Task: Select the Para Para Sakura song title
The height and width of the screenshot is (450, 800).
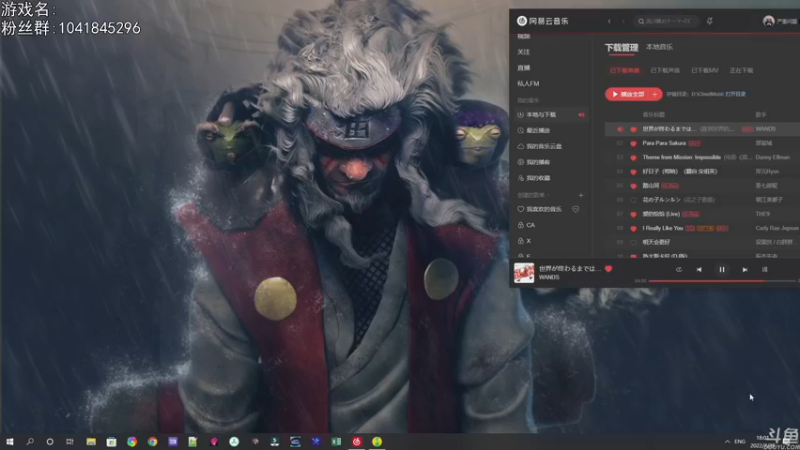Action: (x=664, y=143)
